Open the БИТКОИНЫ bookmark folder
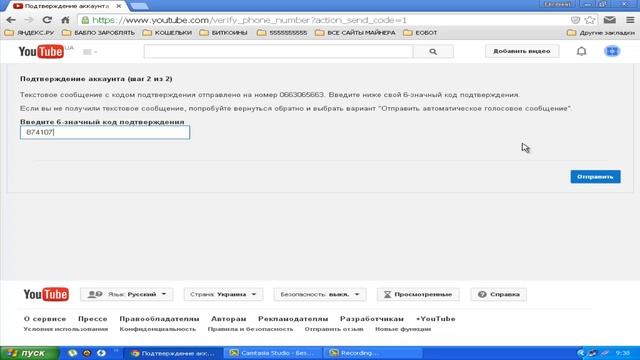This screenshot has width=640, height=360. pyautogui.click(x=224, y=33)
